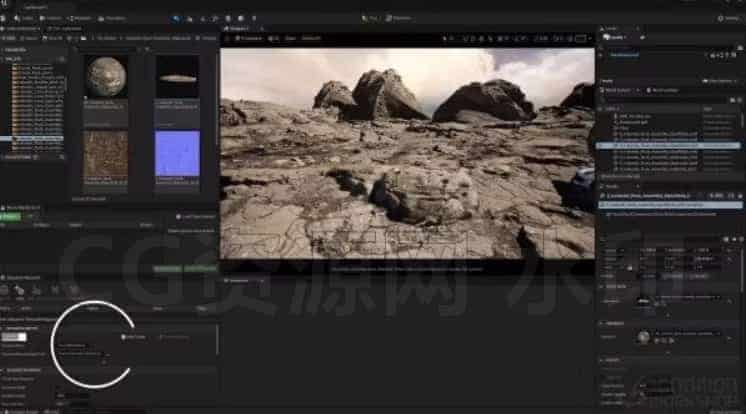
Task: Open the static mesh asset dropdown in Details
Action: pyautogui.click(x=688, y=298)
